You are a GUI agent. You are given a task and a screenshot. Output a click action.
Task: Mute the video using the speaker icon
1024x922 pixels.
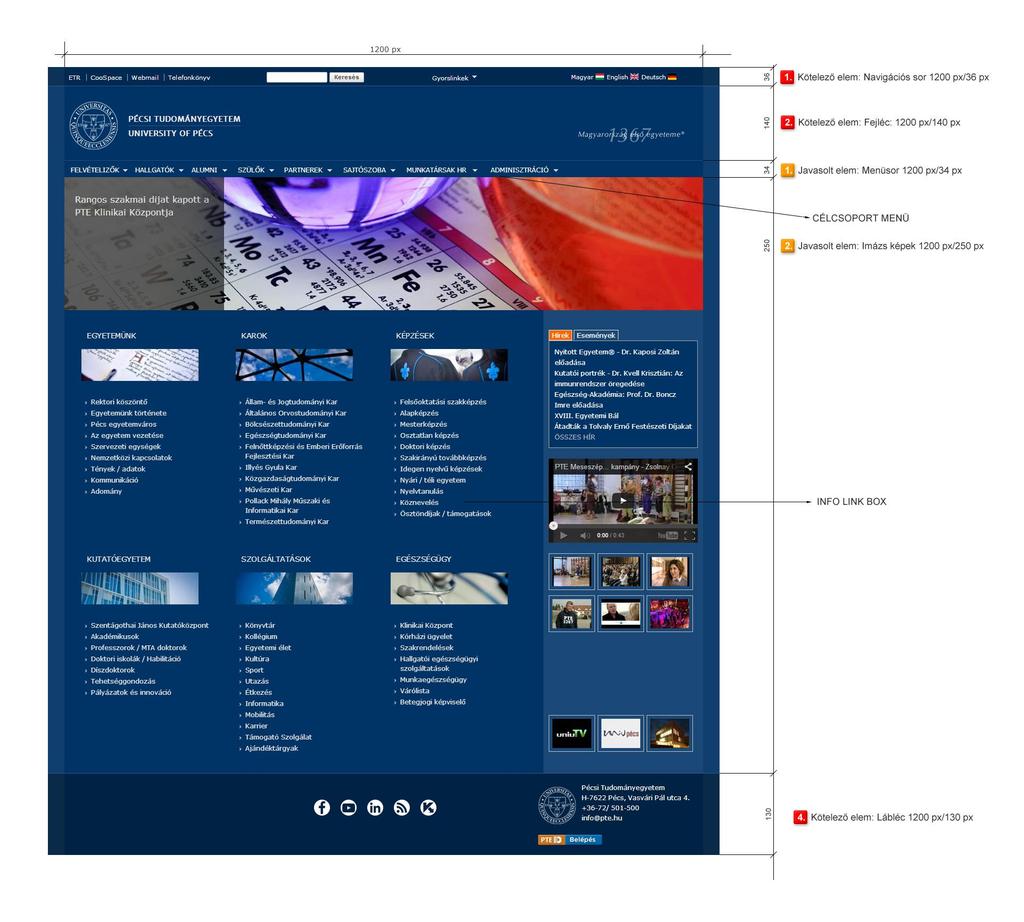click(x=584, y=535)
